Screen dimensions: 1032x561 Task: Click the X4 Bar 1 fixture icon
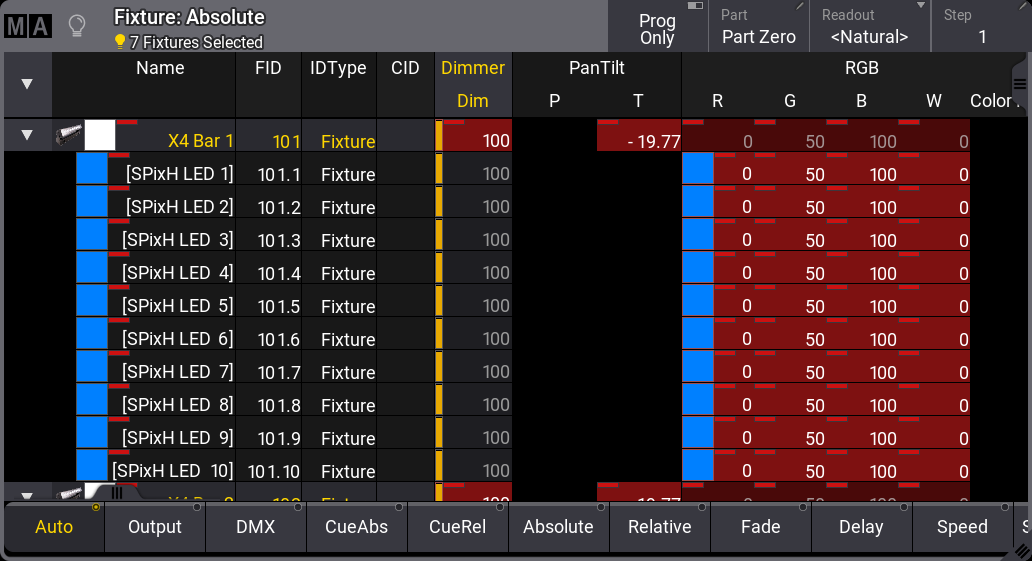(x=68, y=136)
